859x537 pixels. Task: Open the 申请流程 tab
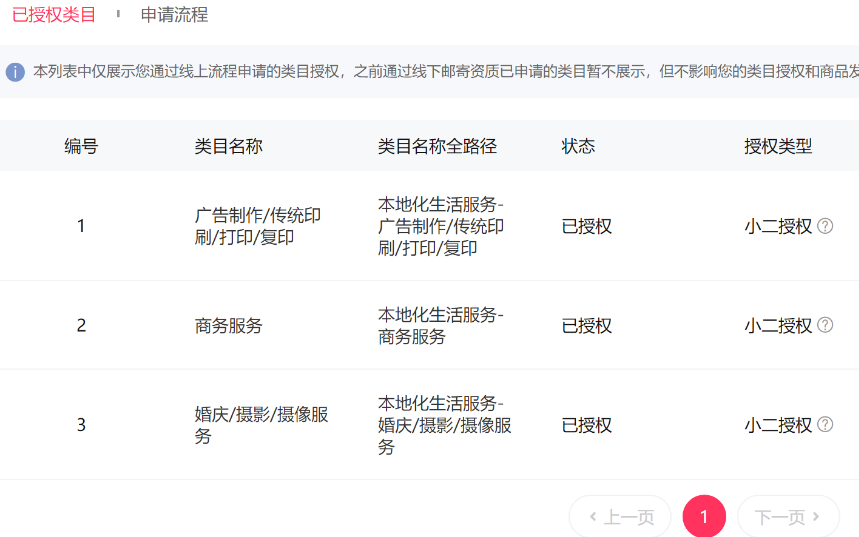(x=174, y=15)
